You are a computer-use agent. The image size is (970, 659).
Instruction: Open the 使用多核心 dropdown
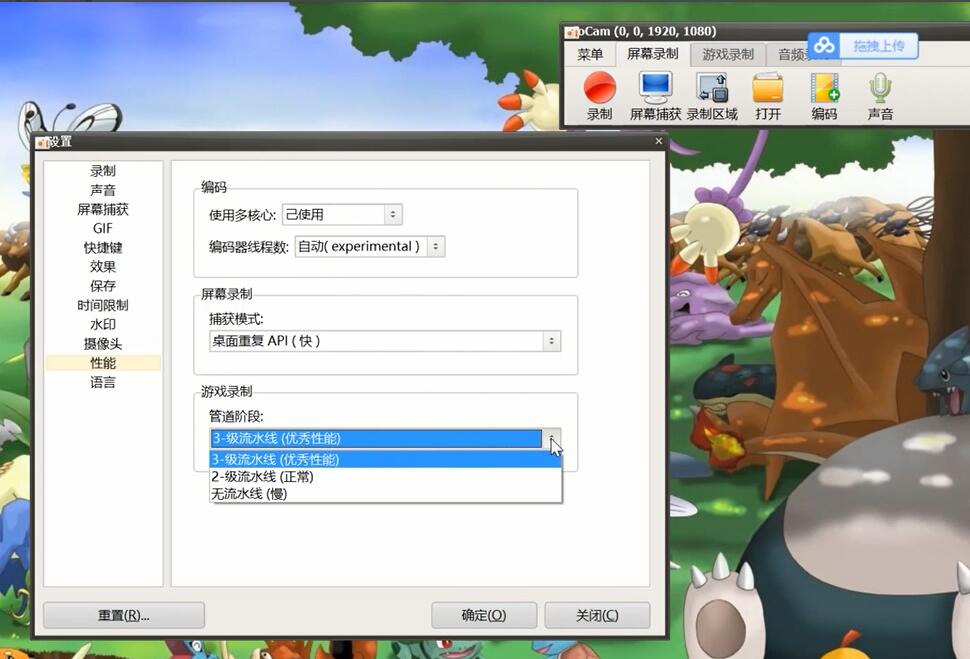tap(342, 215)
